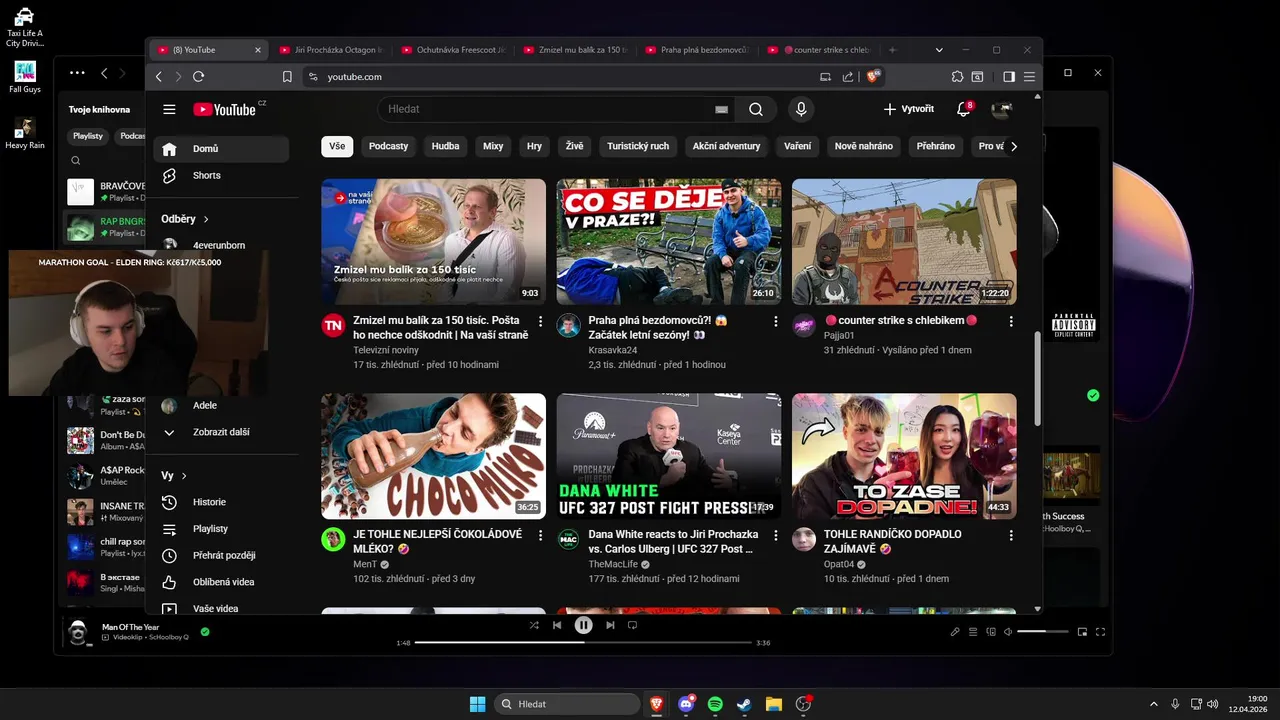Open more options for Dana White video

(x=776, y=536)
